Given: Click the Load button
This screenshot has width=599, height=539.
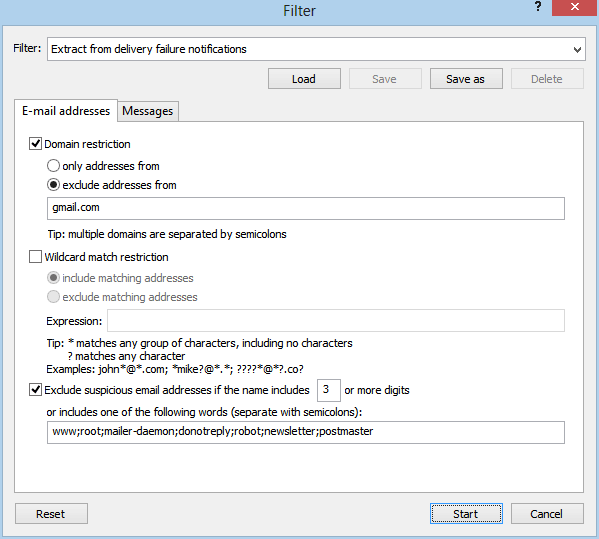Looking at the screenshot, I should point(304,79).
